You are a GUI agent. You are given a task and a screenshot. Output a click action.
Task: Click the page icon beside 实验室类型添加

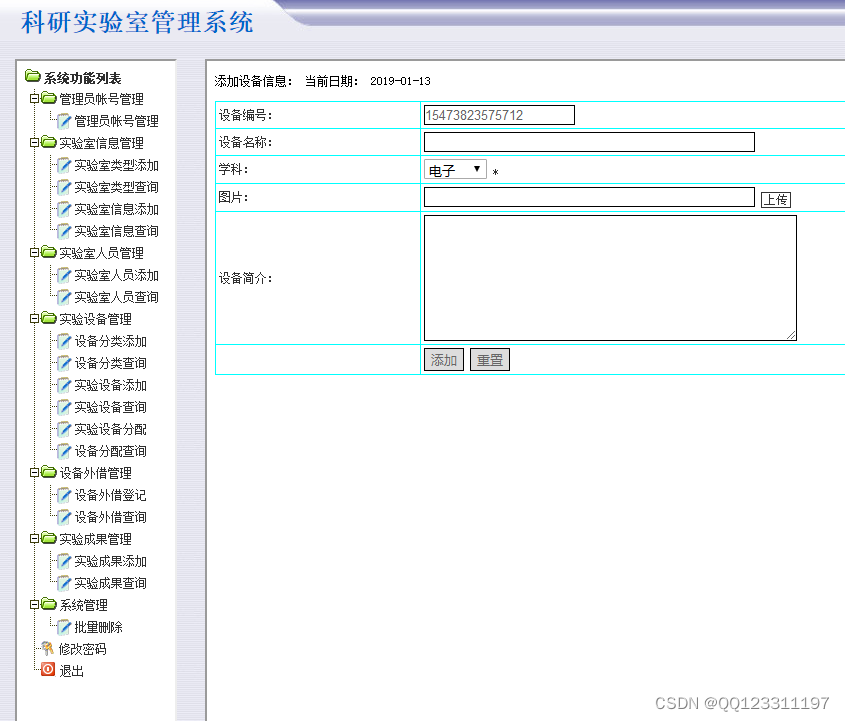[x=64, y=165]
